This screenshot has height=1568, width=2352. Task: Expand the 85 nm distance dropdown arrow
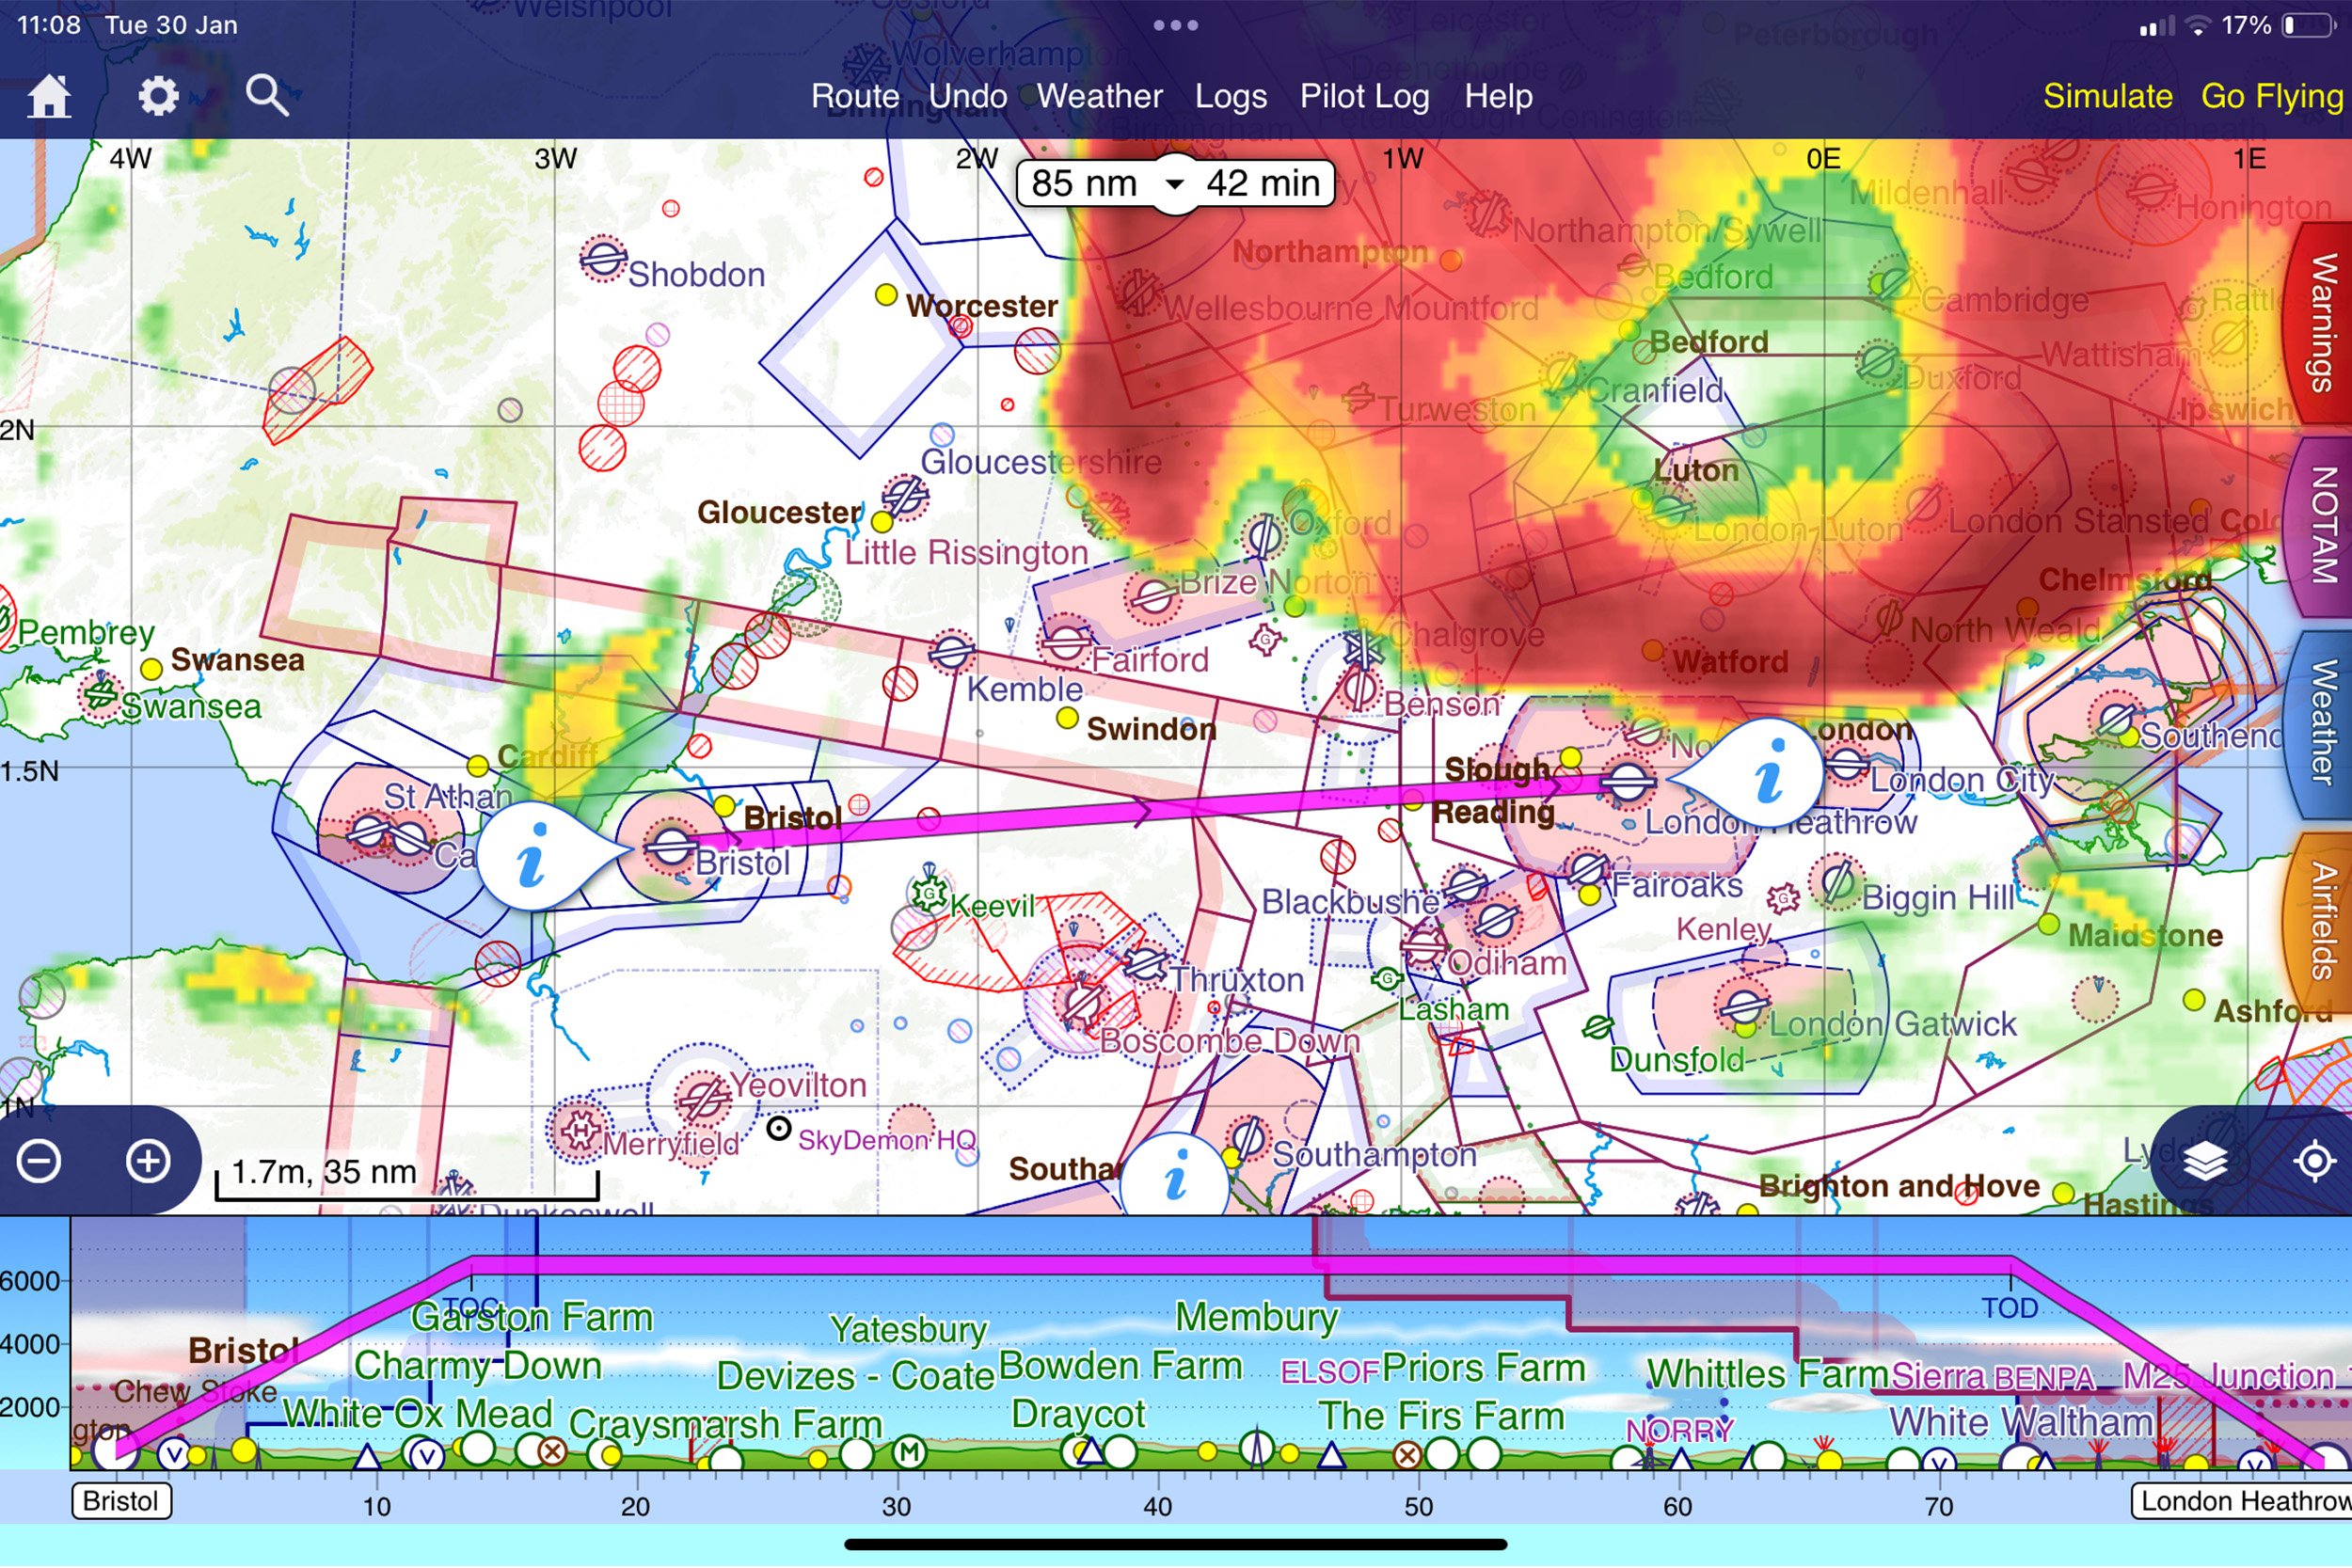coord(1175,184)
